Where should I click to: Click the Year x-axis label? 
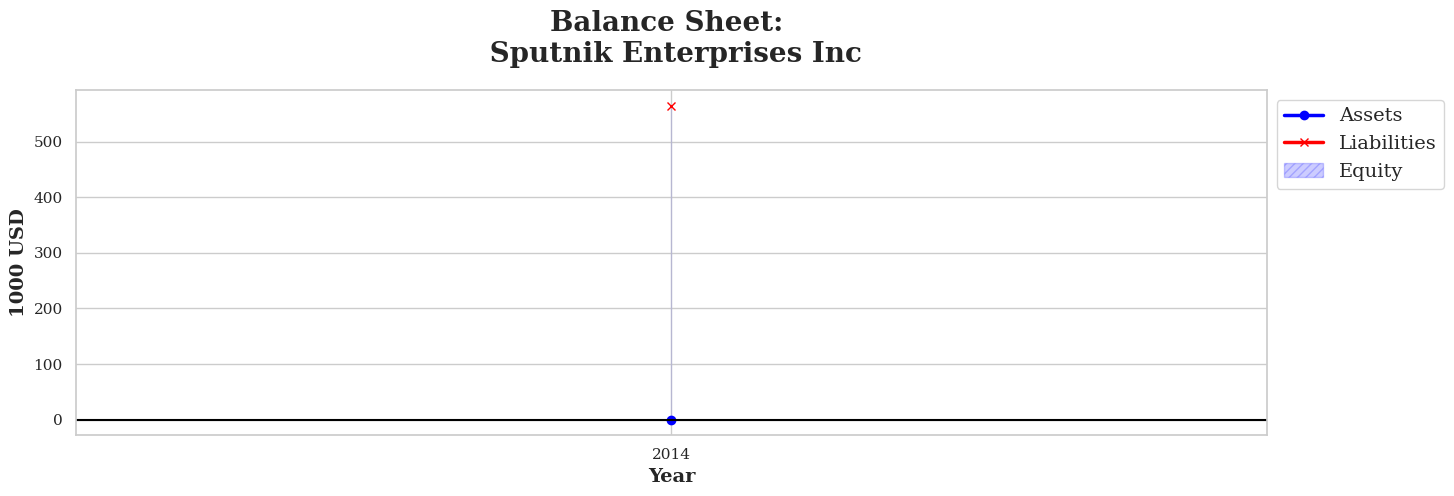(671, 476)
